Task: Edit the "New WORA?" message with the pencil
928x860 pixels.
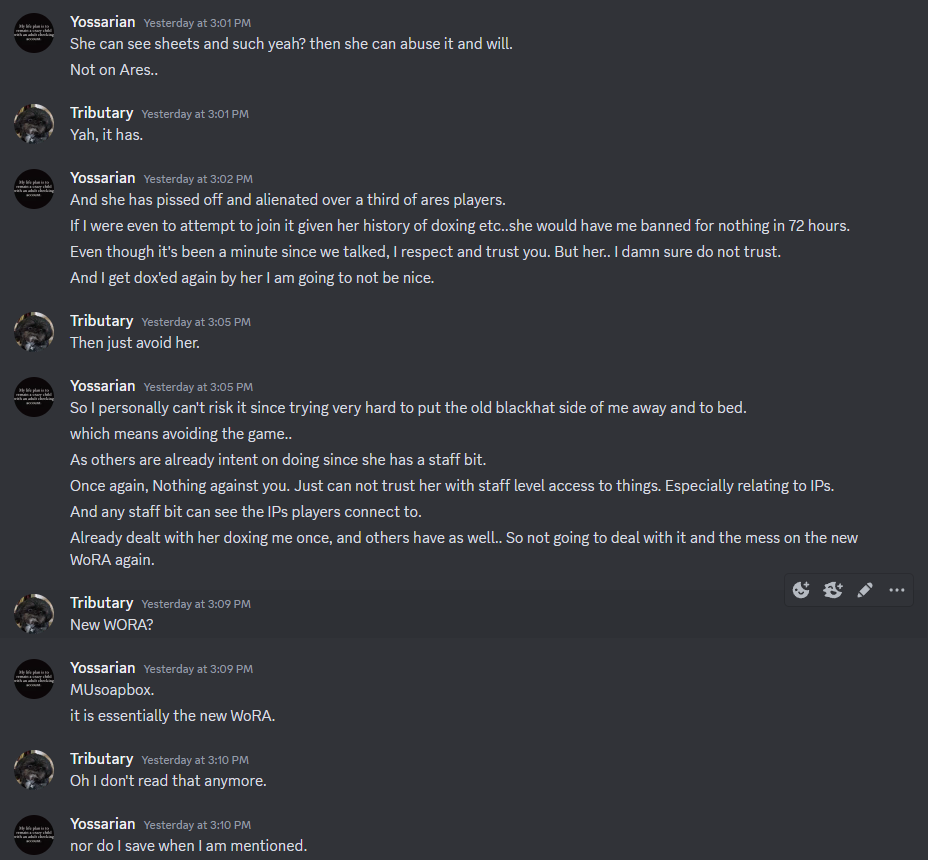Action: click(x=865, y=590)
